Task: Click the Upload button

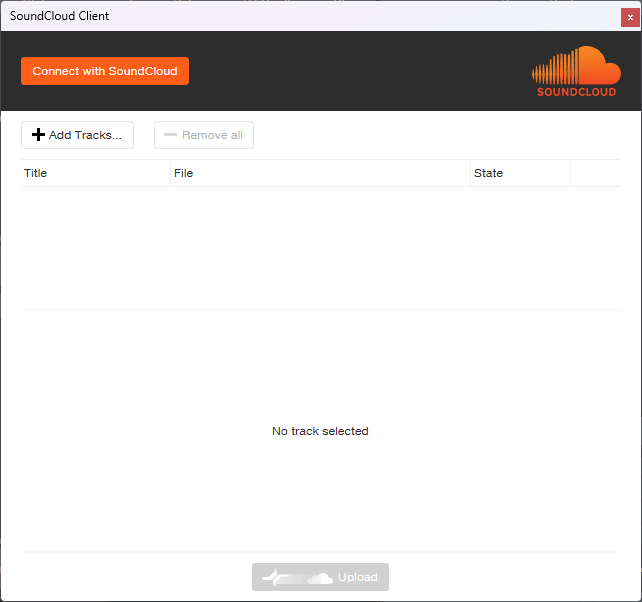Action: [x=320, y=577]
